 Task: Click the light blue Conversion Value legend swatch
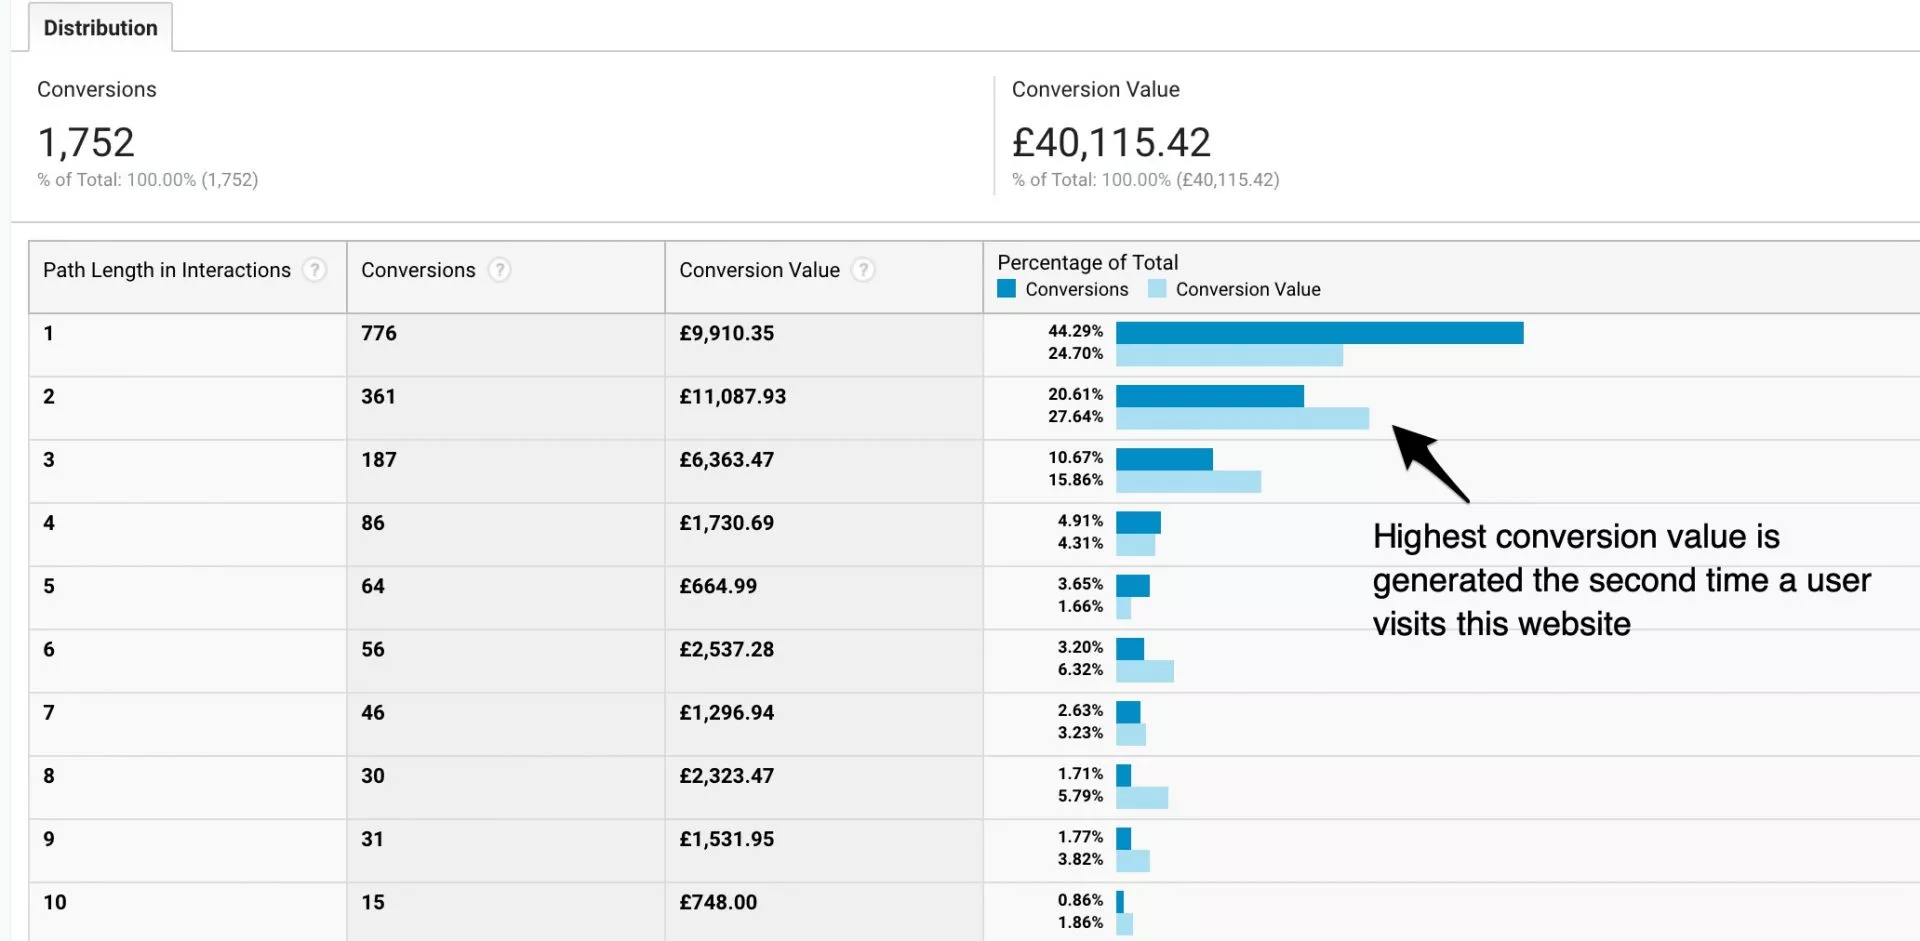point(1157,289)
